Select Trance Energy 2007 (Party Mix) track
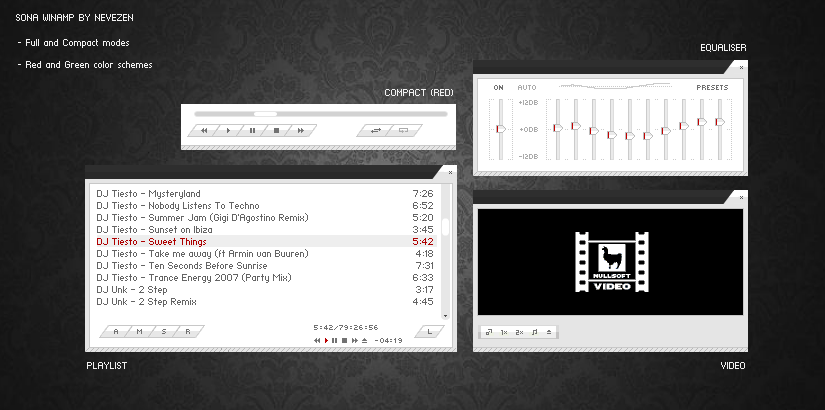 coord(265,278)
